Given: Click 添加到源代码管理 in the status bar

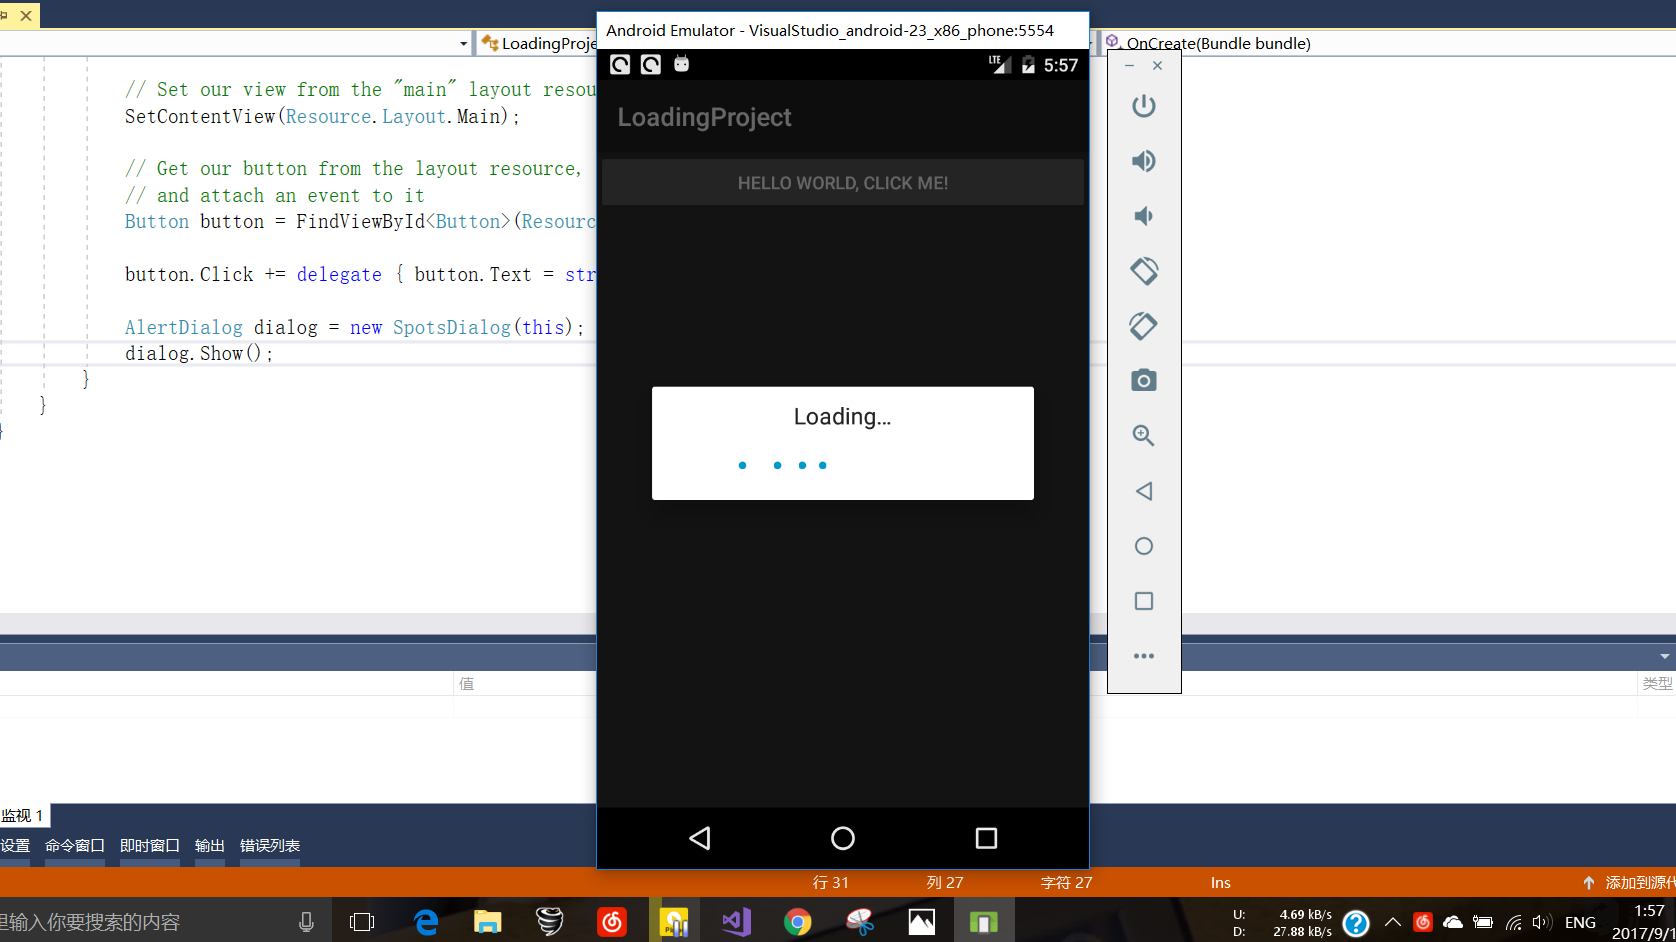Looking at the screenshot, I should tap(1630, 883).
